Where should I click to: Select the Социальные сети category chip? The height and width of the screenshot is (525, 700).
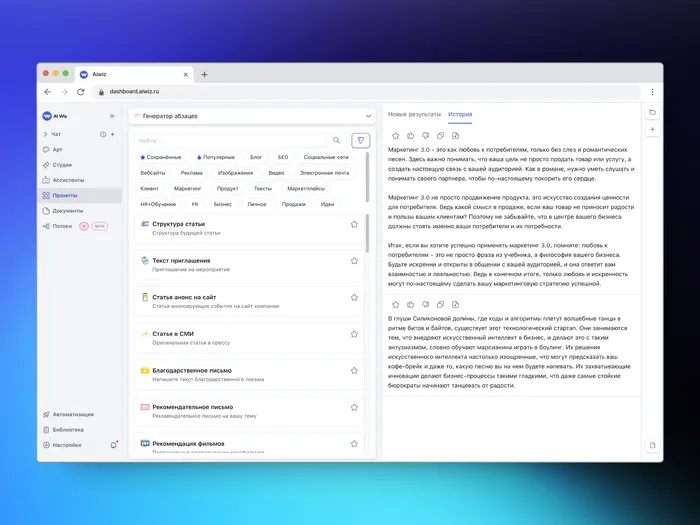click(x=326, y=157)
